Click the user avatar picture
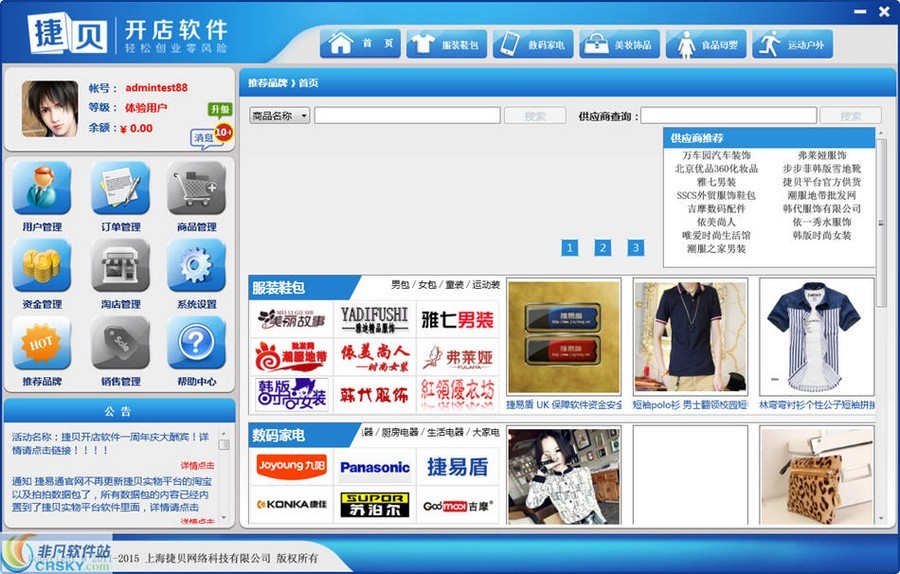The width and height of the screenshot is (900, 574). (50, 108)
